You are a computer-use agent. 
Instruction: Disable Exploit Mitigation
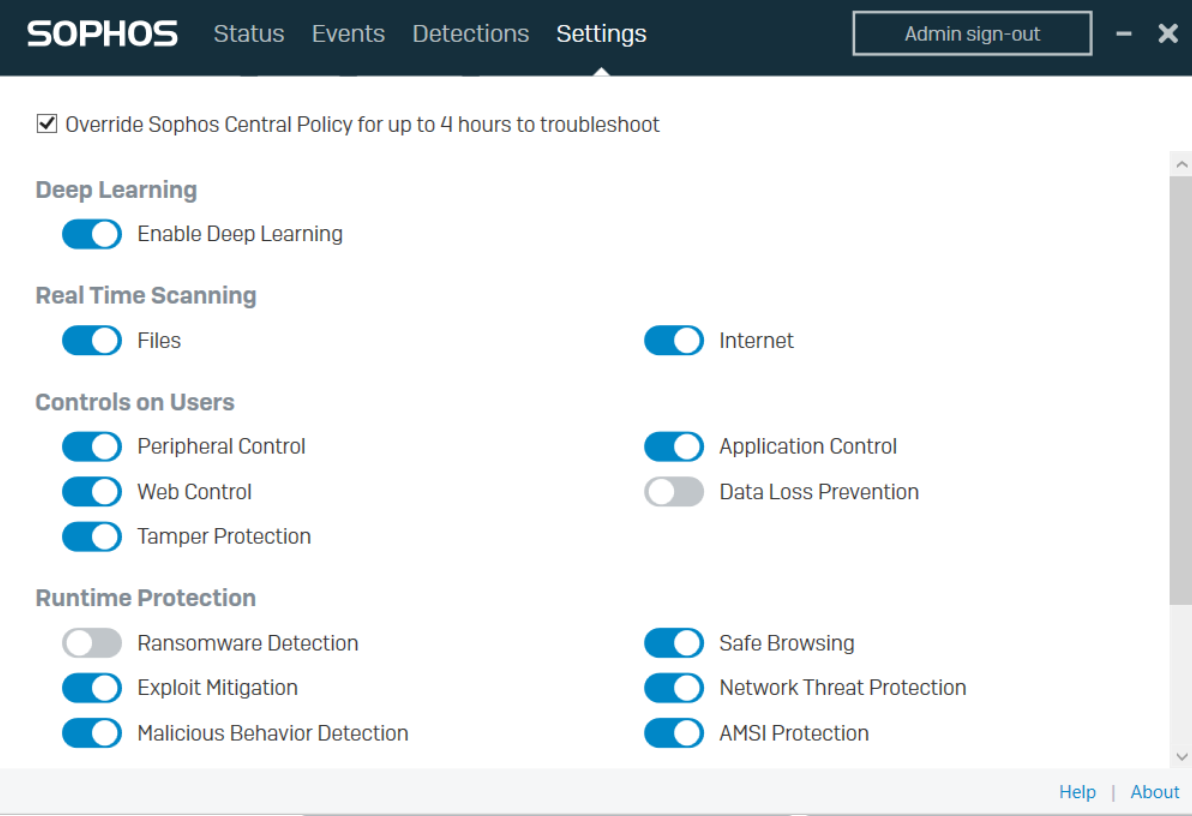[x=91, y=688]
